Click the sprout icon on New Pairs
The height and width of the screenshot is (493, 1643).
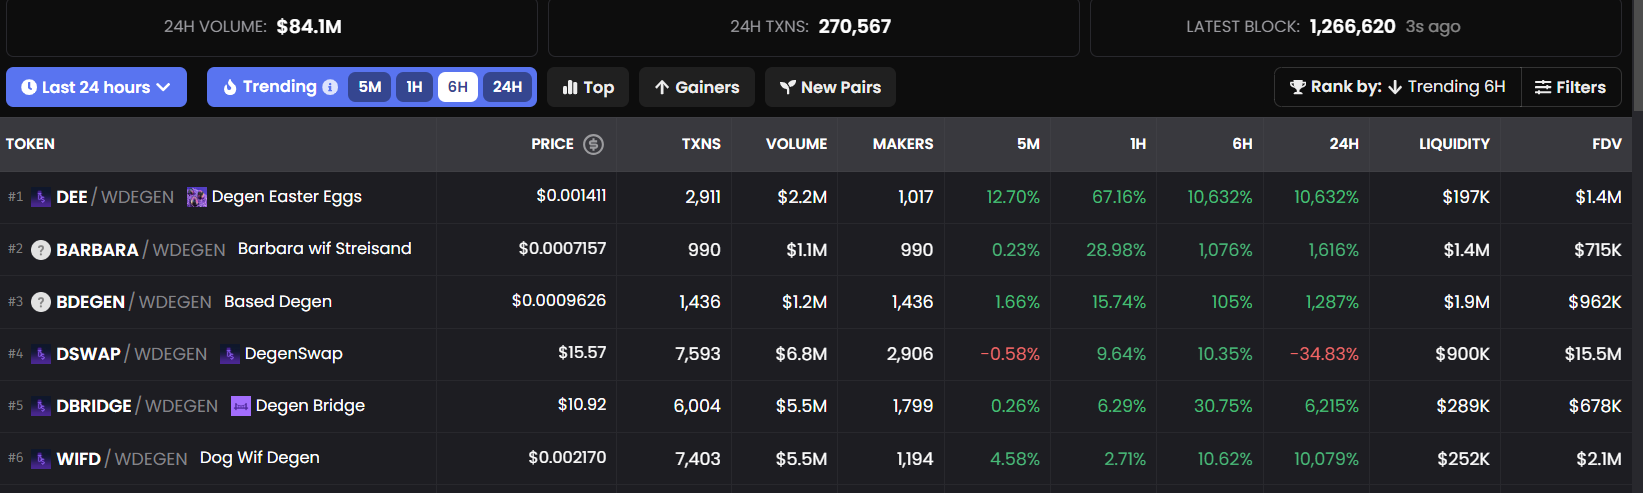pyautogui.click(x=788, y=87)
